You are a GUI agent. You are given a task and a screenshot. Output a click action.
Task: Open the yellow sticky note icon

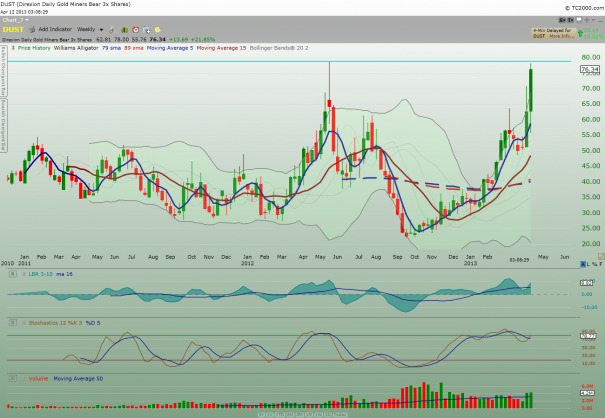click(x=158, y=30)
